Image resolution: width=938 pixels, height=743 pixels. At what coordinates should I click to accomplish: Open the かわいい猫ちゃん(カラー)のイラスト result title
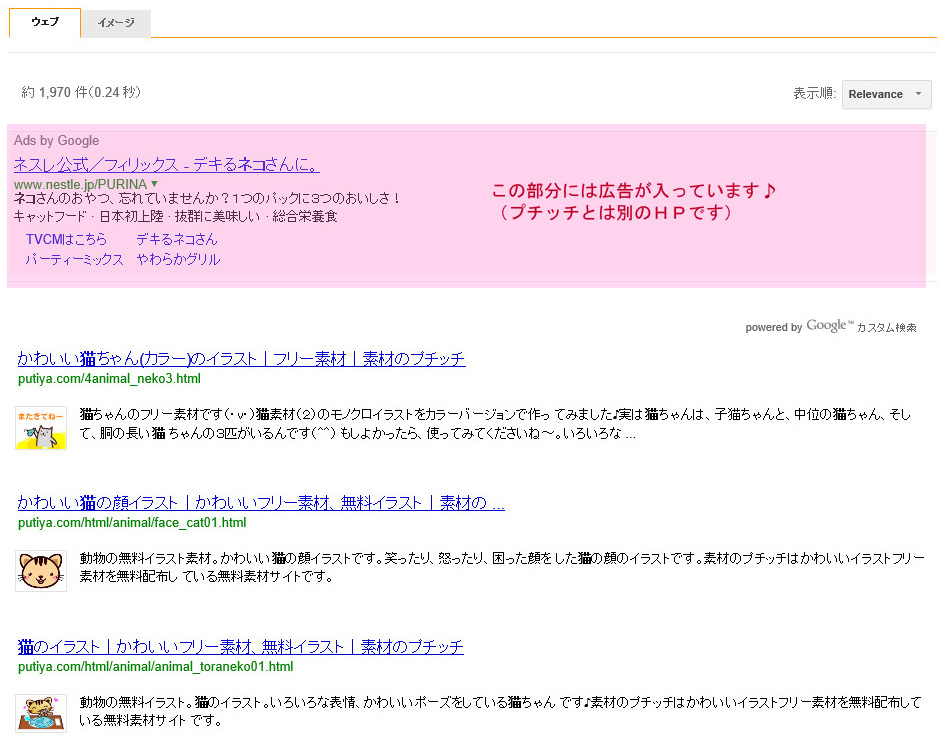[x=241, y=359]
